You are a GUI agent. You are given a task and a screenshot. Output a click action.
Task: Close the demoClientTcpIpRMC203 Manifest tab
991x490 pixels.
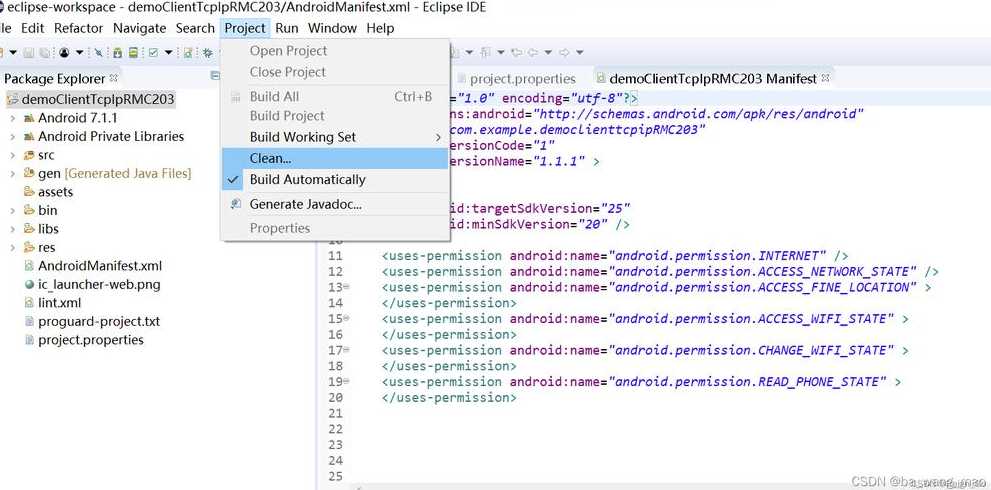824,78
